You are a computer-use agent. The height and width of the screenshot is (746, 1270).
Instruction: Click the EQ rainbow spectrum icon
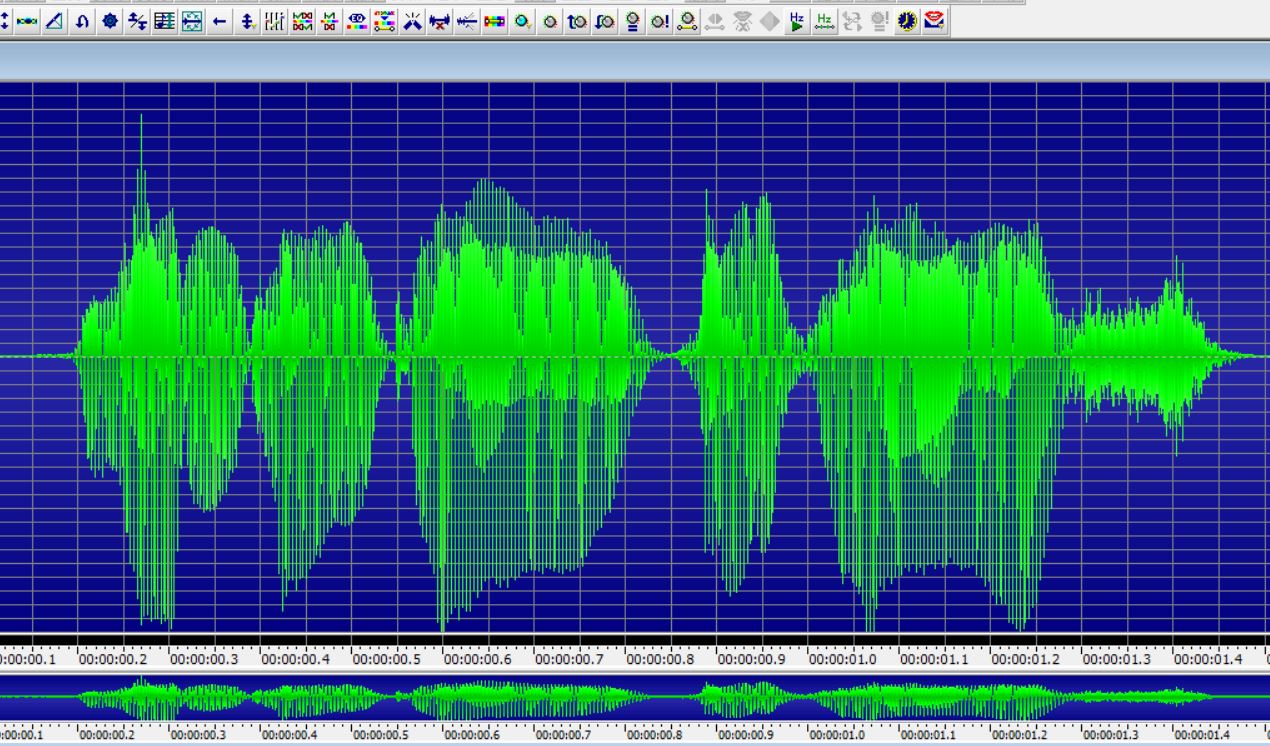pyautogui.click(x=357, y=21)
